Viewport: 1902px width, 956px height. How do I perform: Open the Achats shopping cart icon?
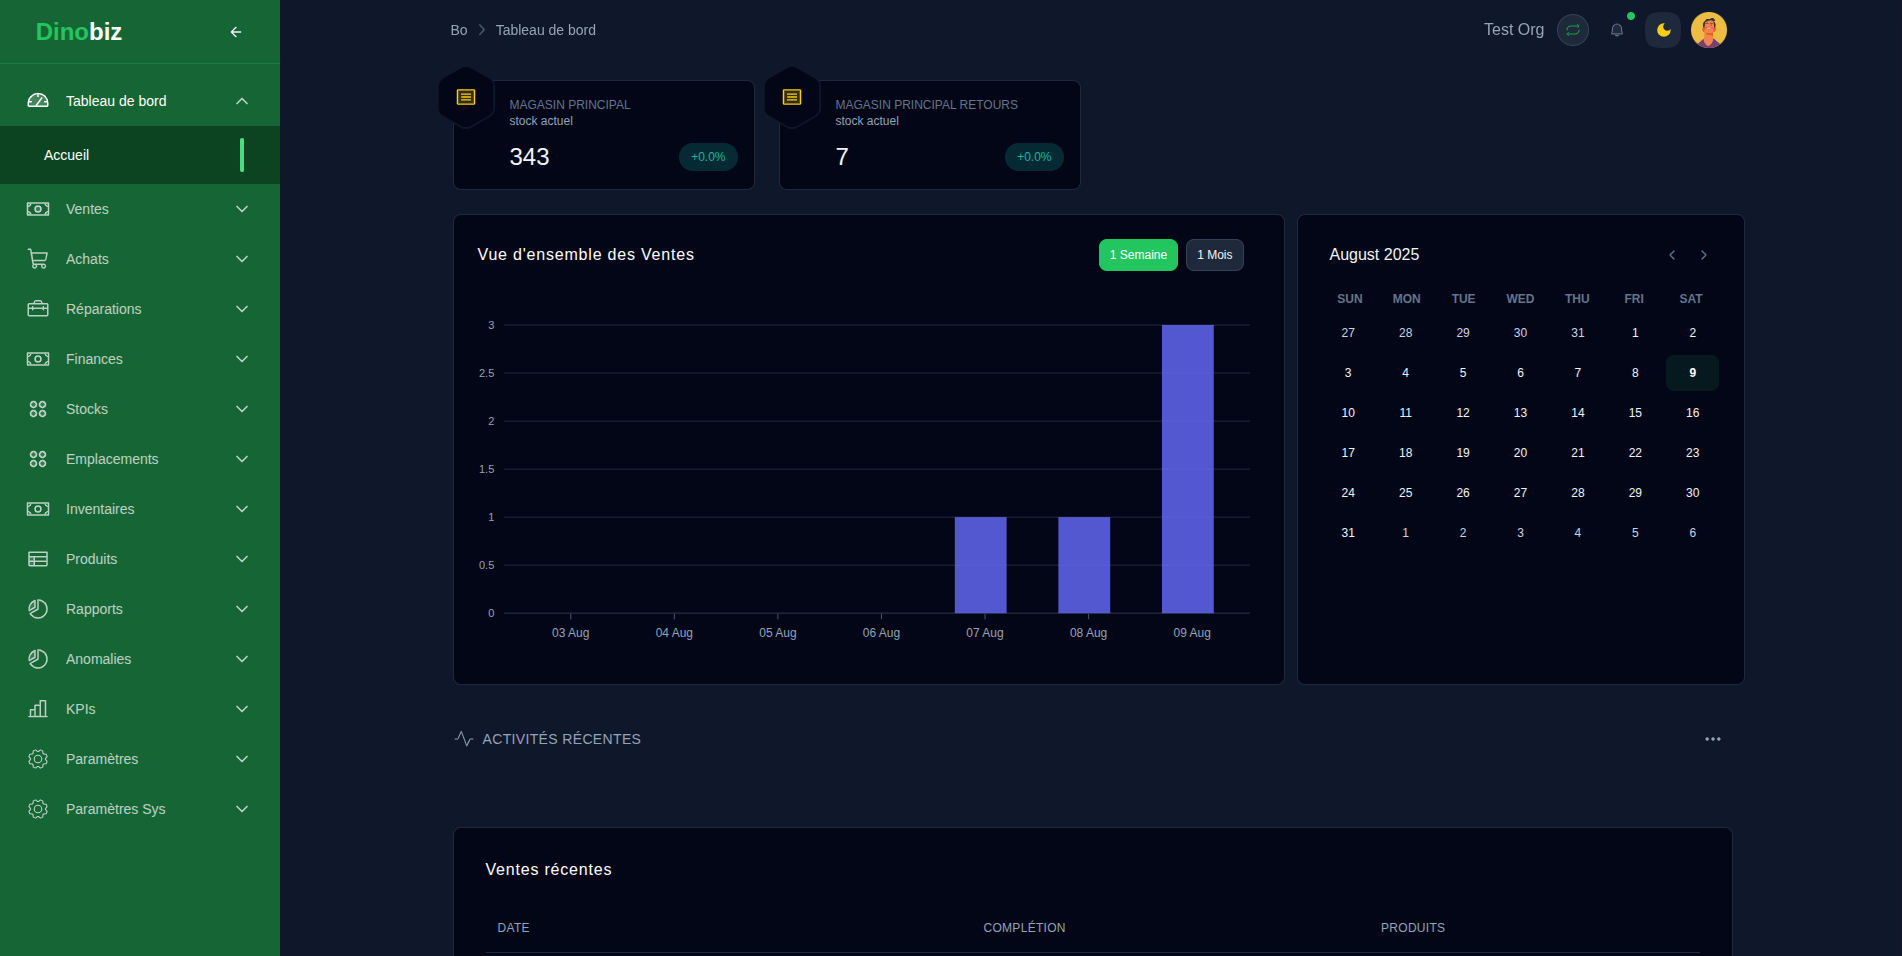coord(38,258)
